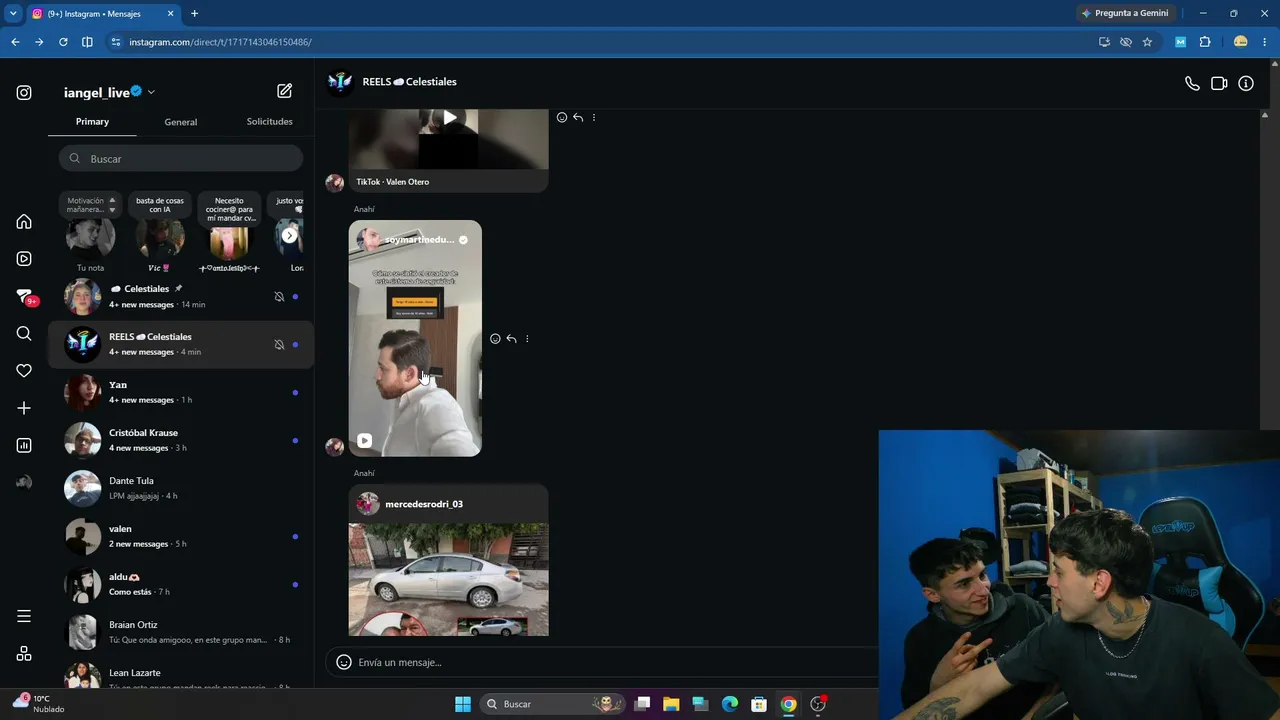This screenshot has width=1280, height=720.
Task: Open emoji picker in the message box
Action: tap(344, 662)
